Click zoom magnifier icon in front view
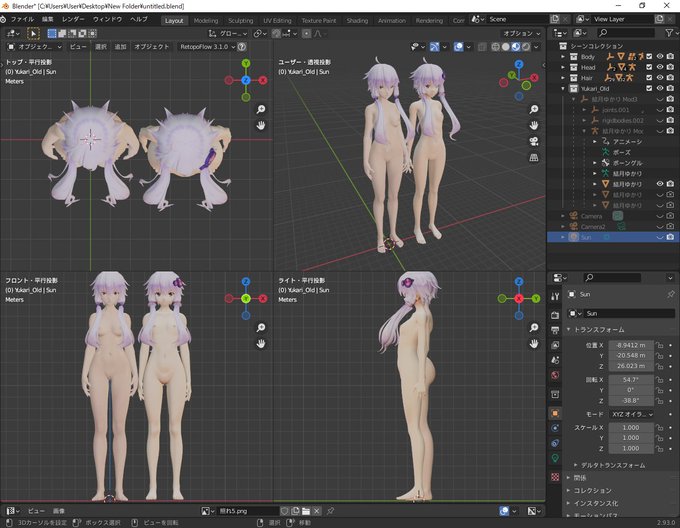The image size is (680, 528). (261, 327)
